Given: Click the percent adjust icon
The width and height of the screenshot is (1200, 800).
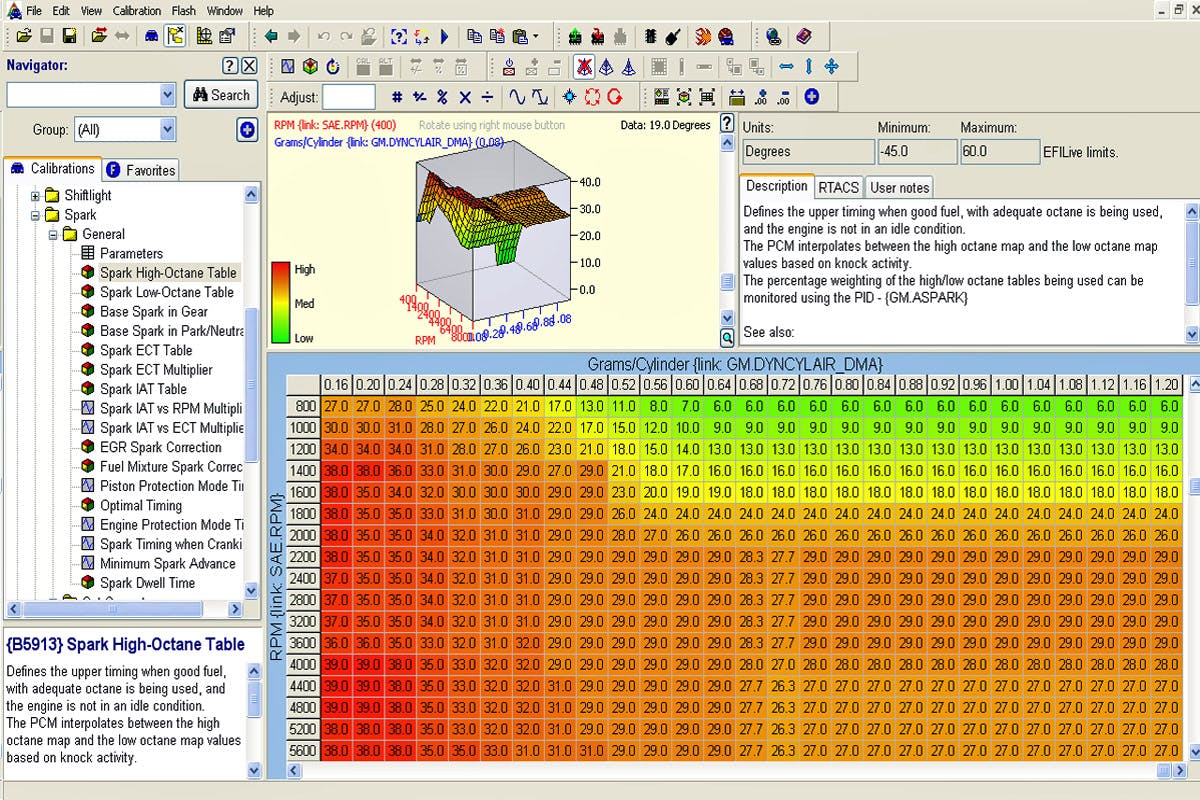Looking at the screenshot, I should pos(442,97).
